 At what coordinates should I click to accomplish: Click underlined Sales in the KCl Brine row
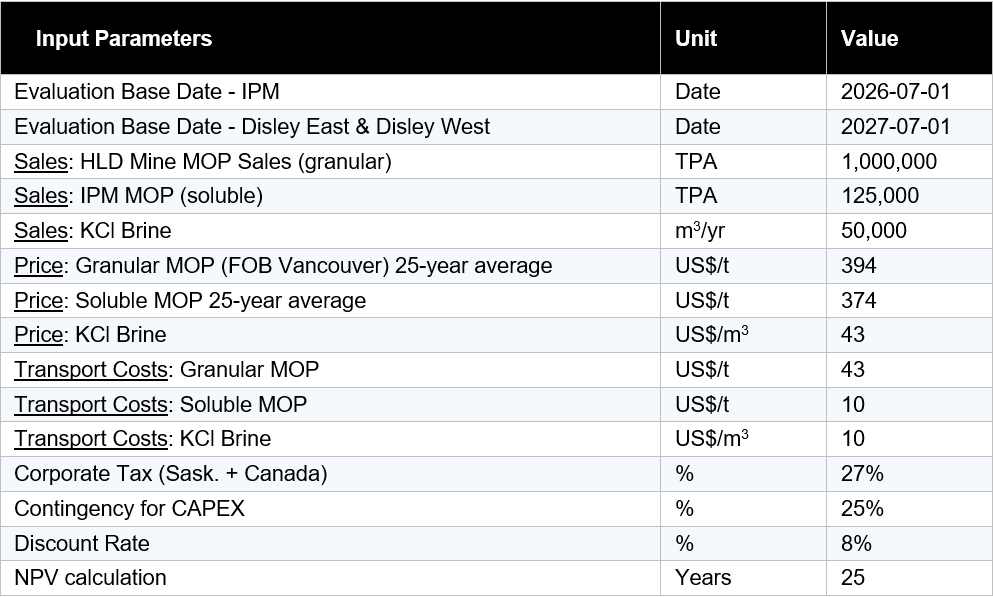tap(41, 231)
